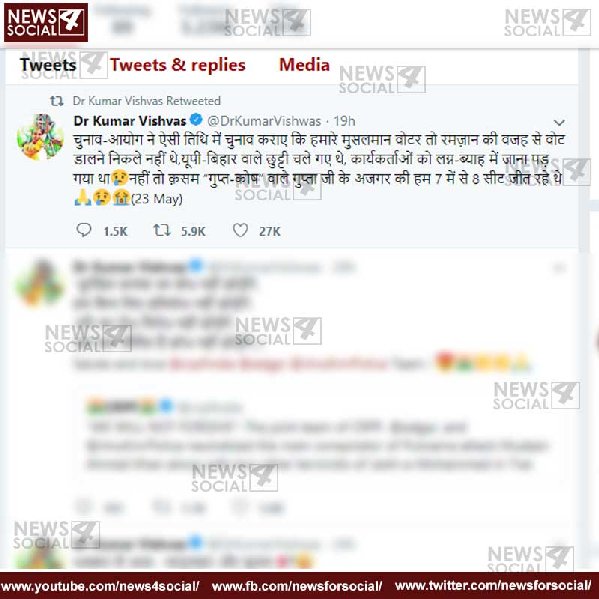Click News Social logo at top left
The width and height of the screenshot is (599, 599).
(46, 23)
